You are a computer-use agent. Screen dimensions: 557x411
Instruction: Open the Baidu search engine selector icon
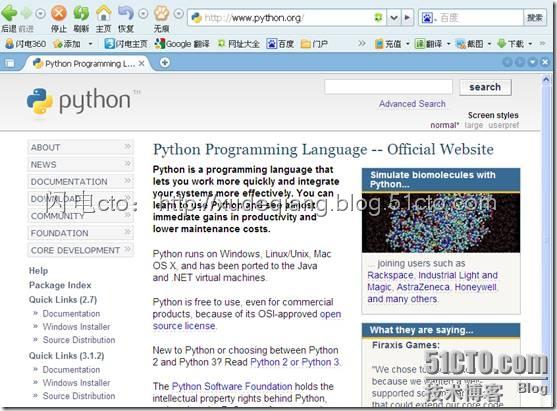pyautogui.click(x=428, y=17)
